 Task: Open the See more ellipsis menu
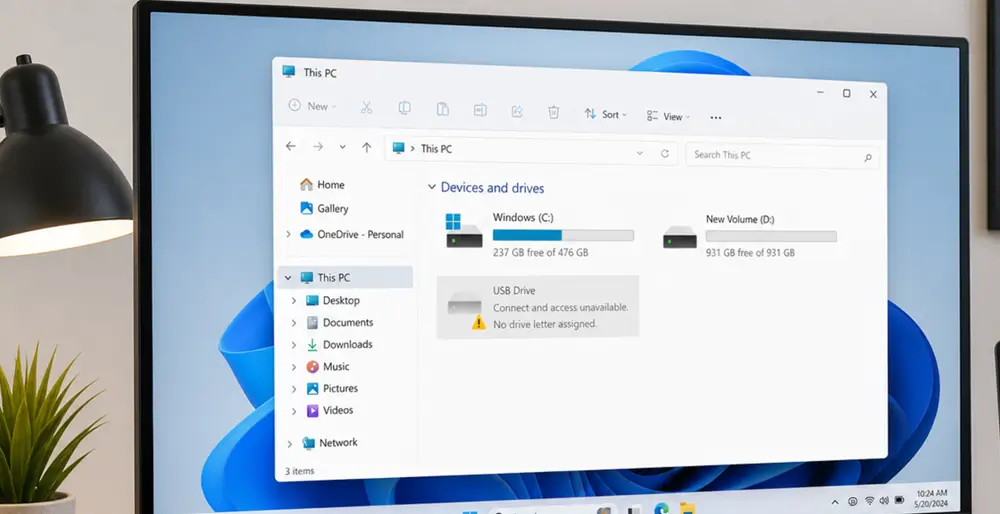[716, 117]
